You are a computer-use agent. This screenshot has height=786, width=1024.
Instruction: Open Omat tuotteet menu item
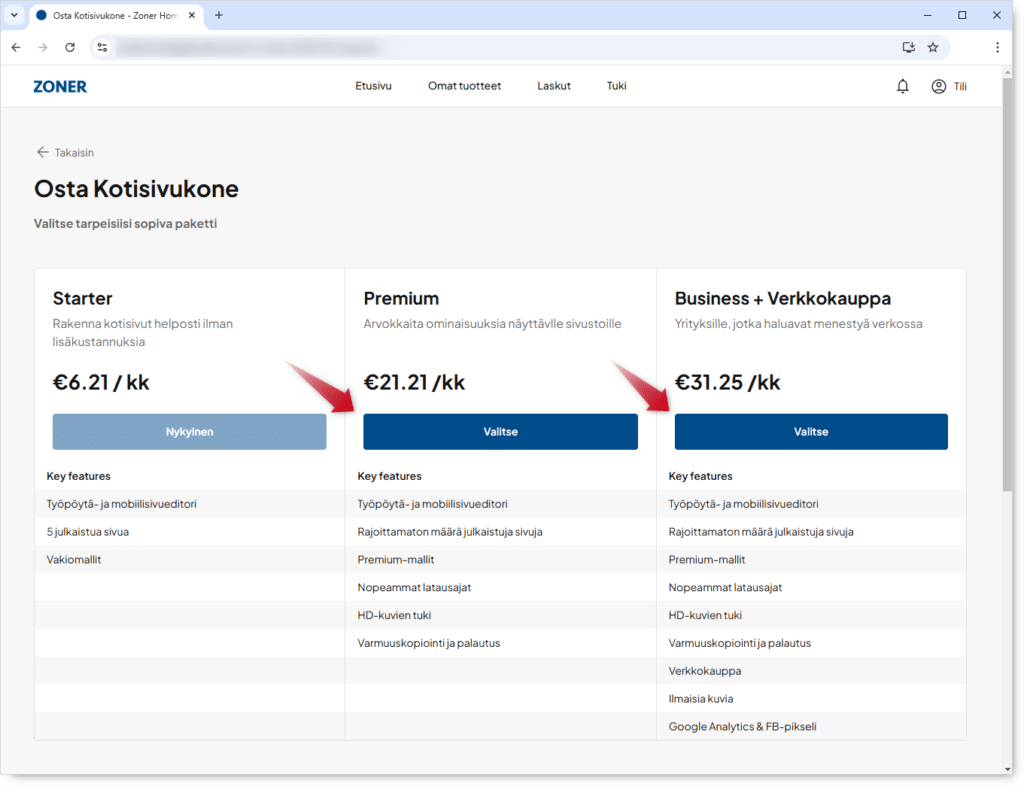tap(464, 86)
